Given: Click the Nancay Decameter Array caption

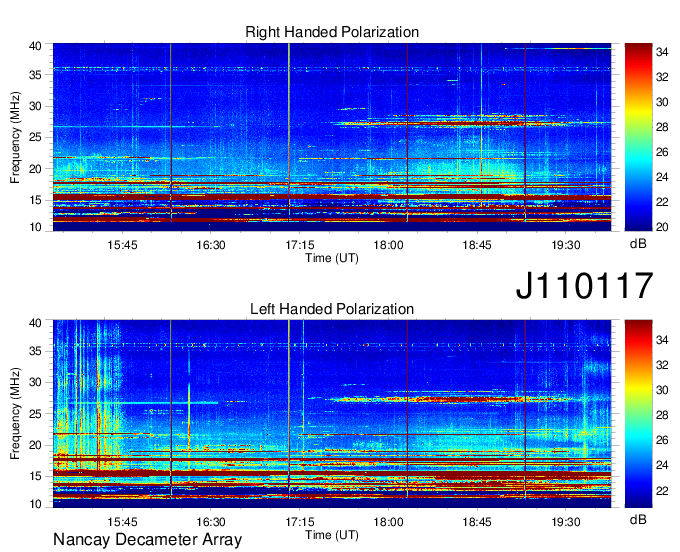Looking at the screenshot, I should [147, 539].
